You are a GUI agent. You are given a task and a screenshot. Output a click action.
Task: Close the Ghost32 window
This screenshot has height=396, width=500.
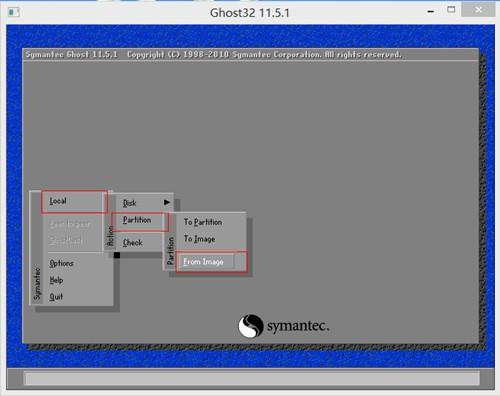point(478,10)
